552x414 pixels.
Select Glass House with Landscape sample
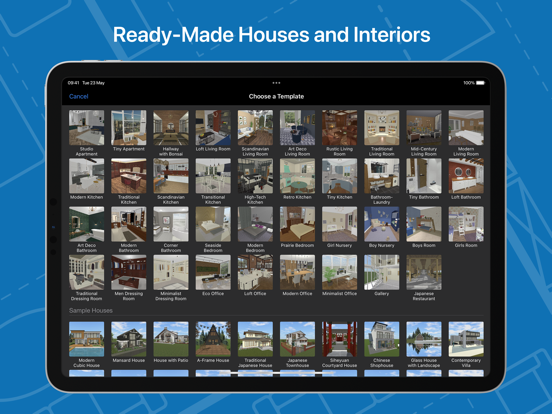(x=424, y=339)
